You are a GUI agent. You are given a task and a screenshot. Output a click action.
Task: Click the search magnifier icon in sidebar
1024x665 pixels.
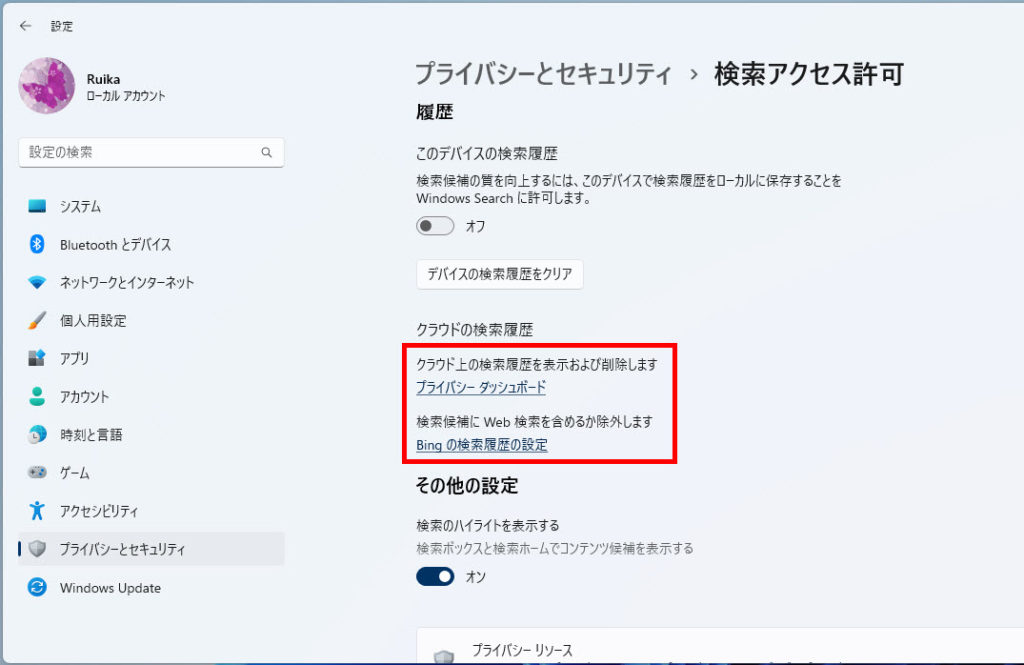point(266,153)
